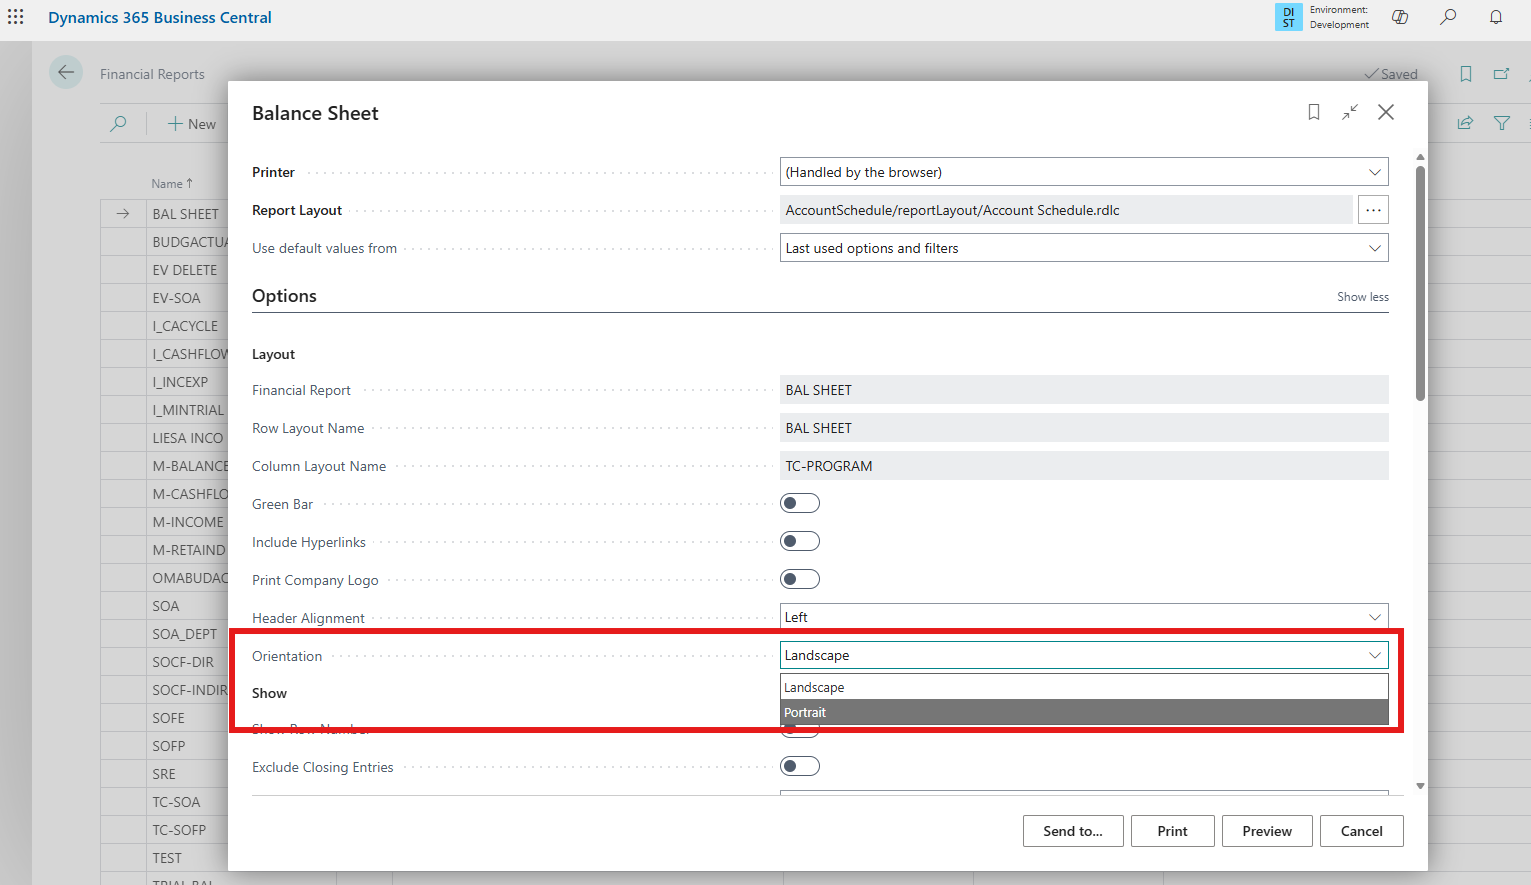1531x885 pixels.
Task: Open the filter pane funnel icon
Action: [x=1502, y=123]
